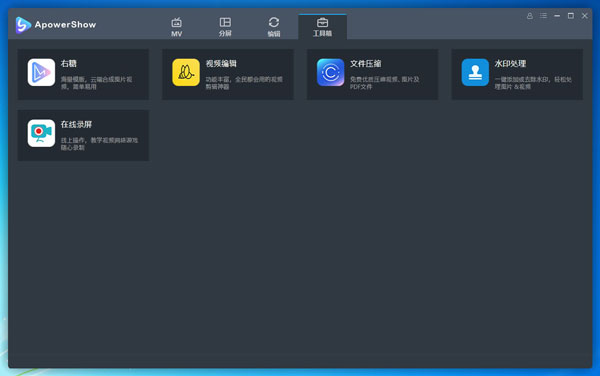Click the description mentioning PDF文件
Image resolution: width=600 pixels, height=376 pixels.
point(385,83)
